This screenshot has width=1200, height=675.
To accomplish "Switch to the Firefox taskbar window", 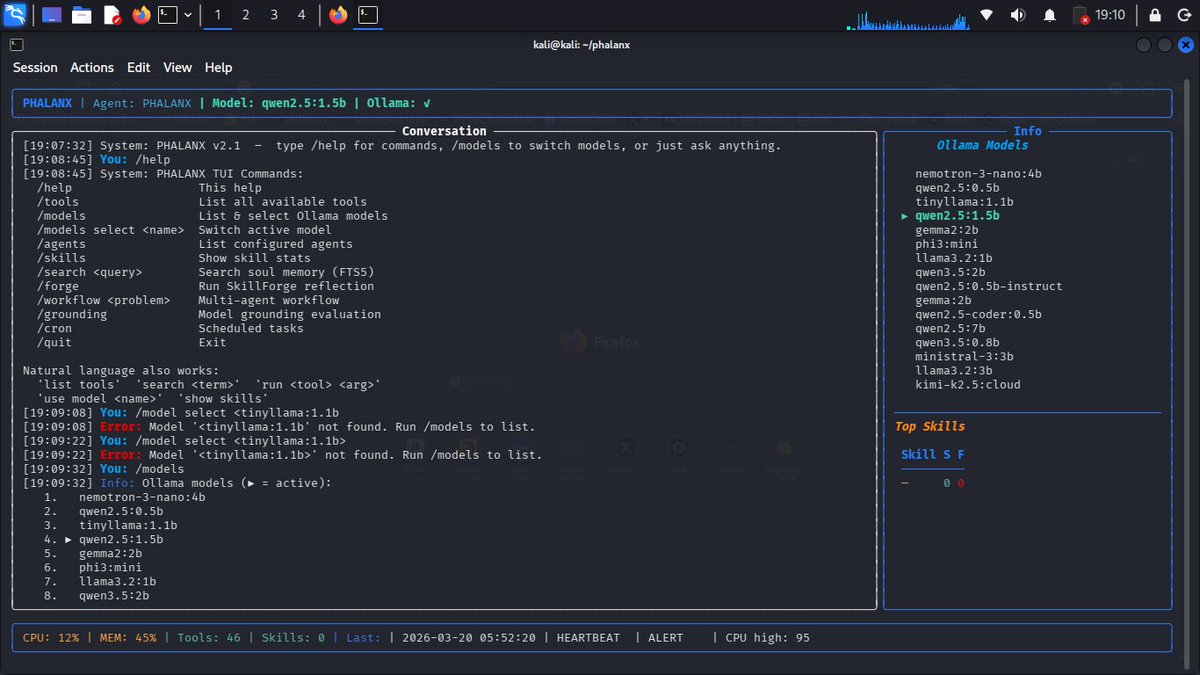I will pos(338,15).
